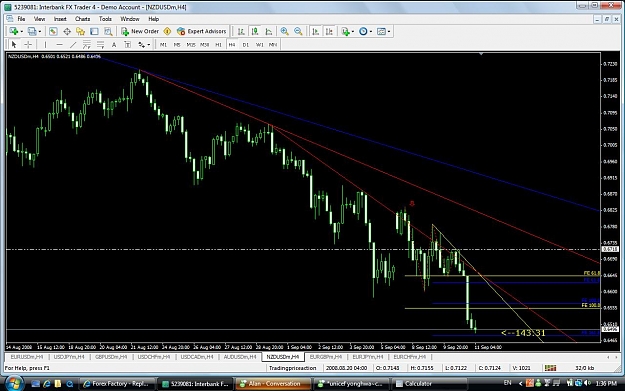Open Calculator from the taskbar
Image resolution: width=625 pixels, height=391 pixels.
[428, 383]
